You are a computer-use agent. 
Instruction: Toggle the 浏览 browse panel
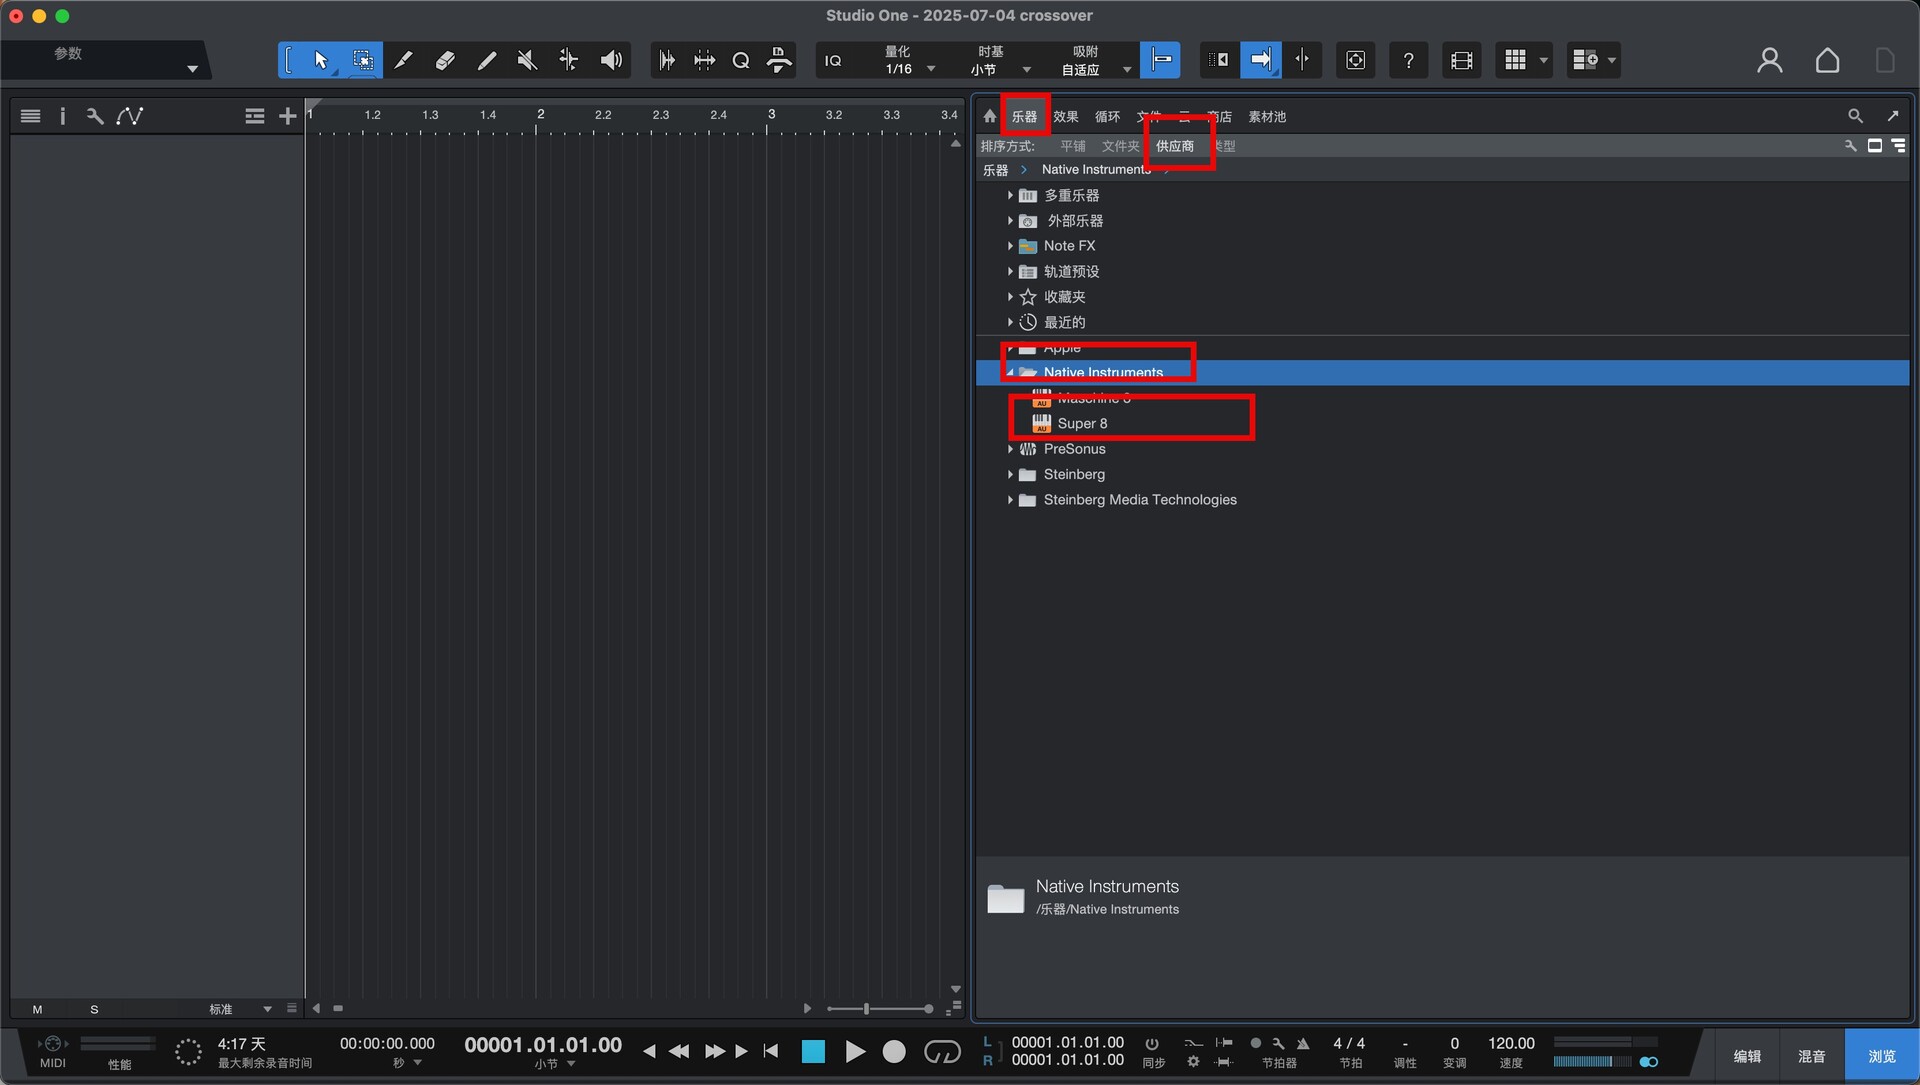click(x=1881, y=1056)
